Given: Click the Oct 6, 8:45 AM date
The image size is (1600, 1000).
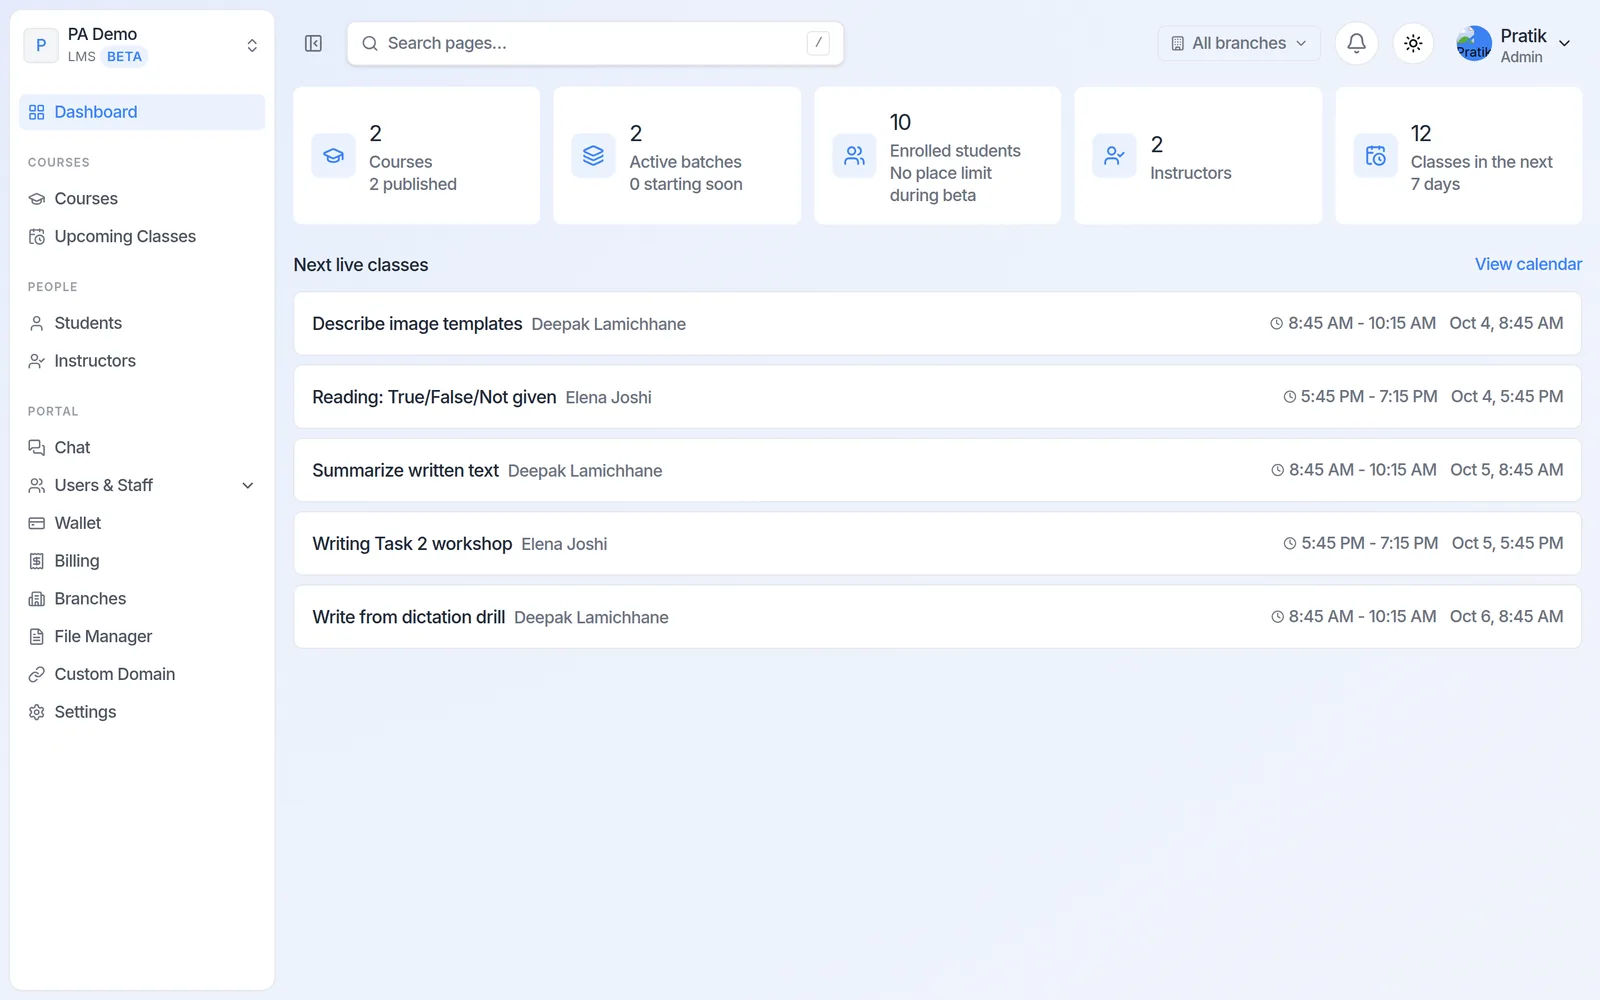Looking at the screenshot, I should 1506,617.
